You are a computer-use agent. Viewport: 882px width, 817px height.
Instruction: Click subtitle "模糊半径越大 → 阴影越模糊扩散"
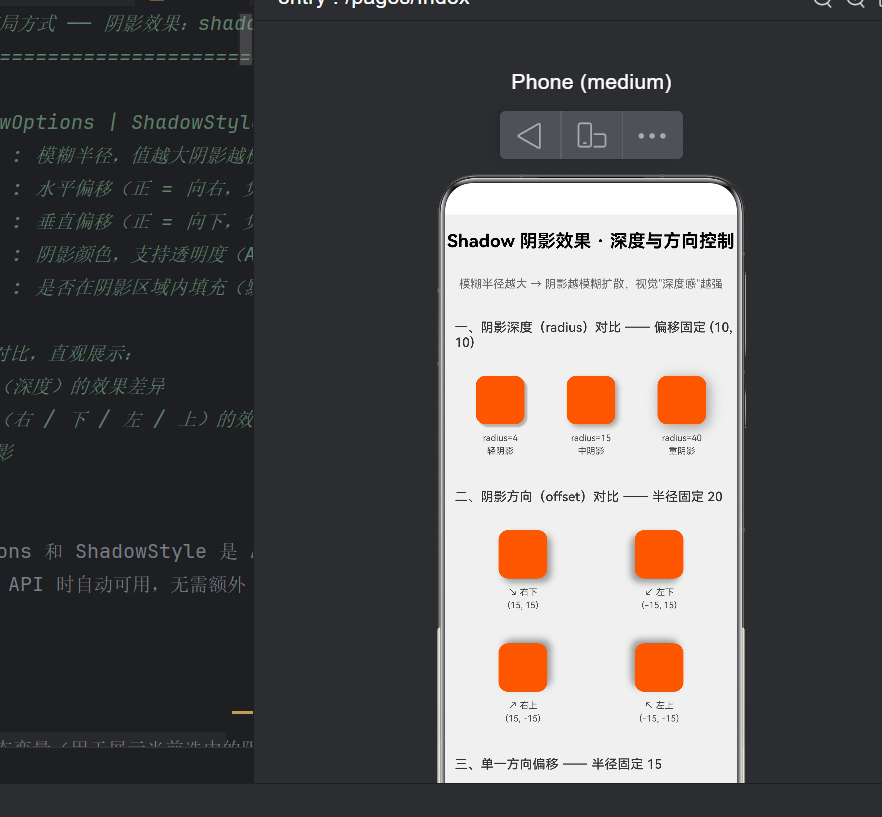(x=542, y=284)
